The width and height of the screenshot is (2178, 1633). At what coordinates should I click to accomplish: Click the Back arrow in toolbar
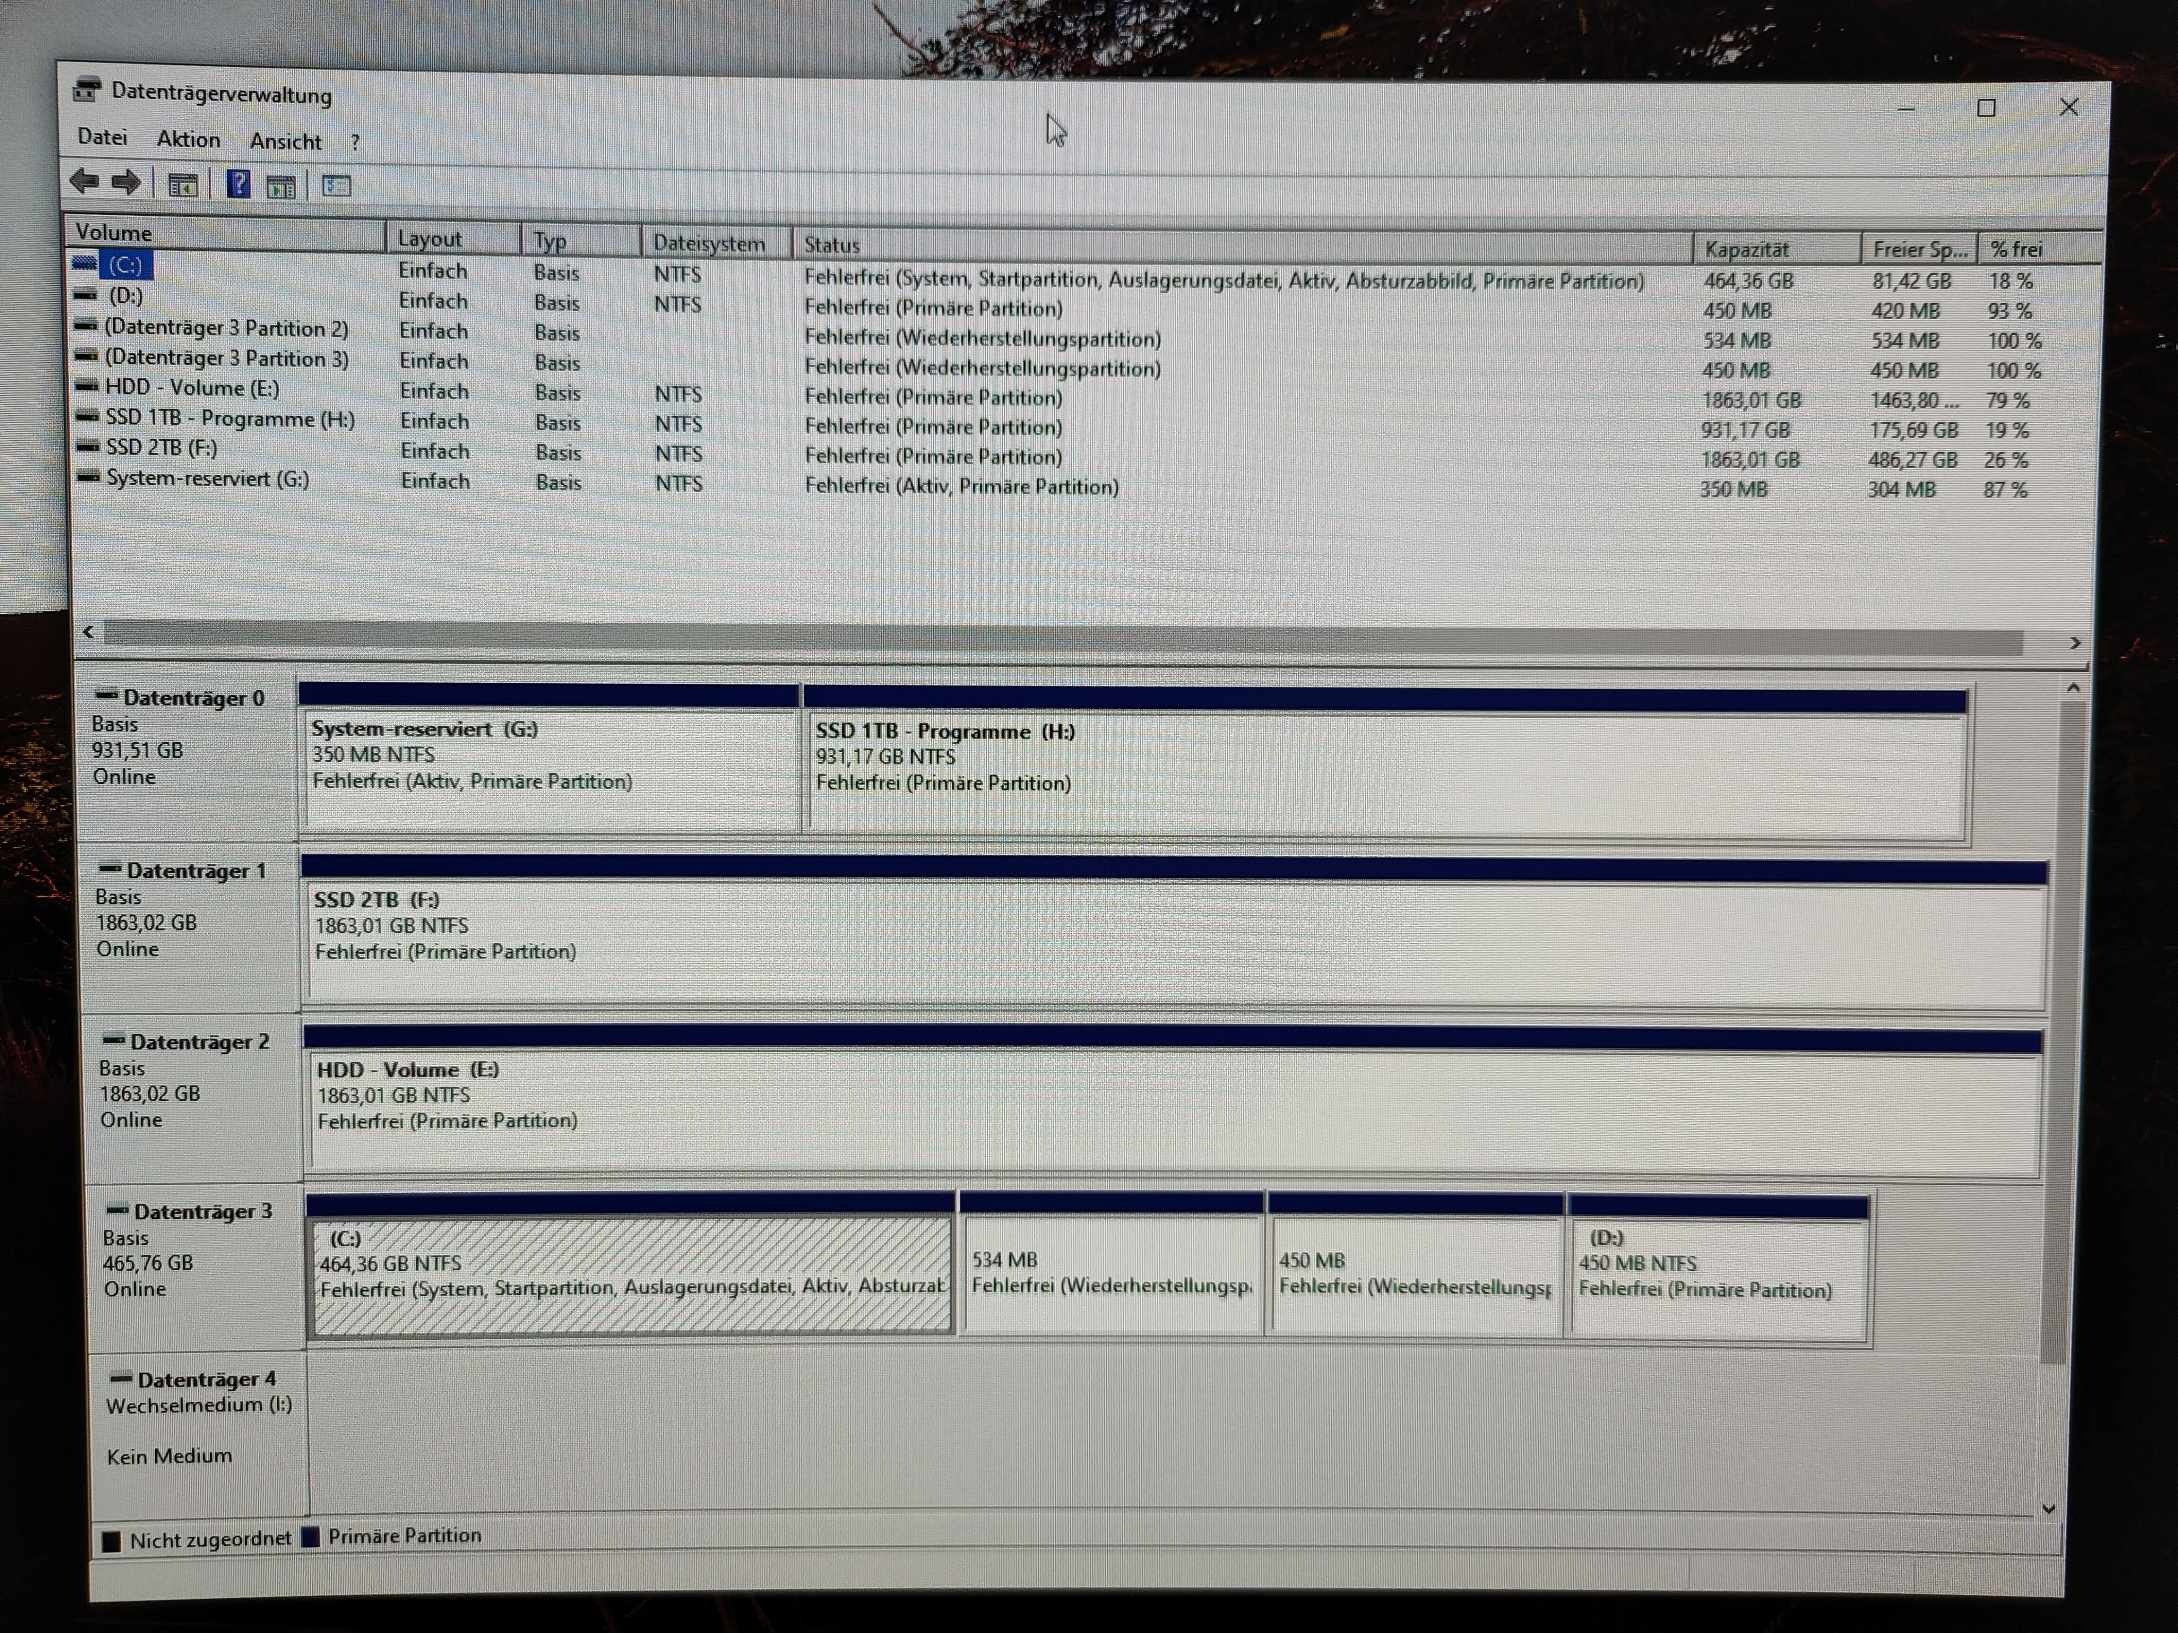point(84,182)
